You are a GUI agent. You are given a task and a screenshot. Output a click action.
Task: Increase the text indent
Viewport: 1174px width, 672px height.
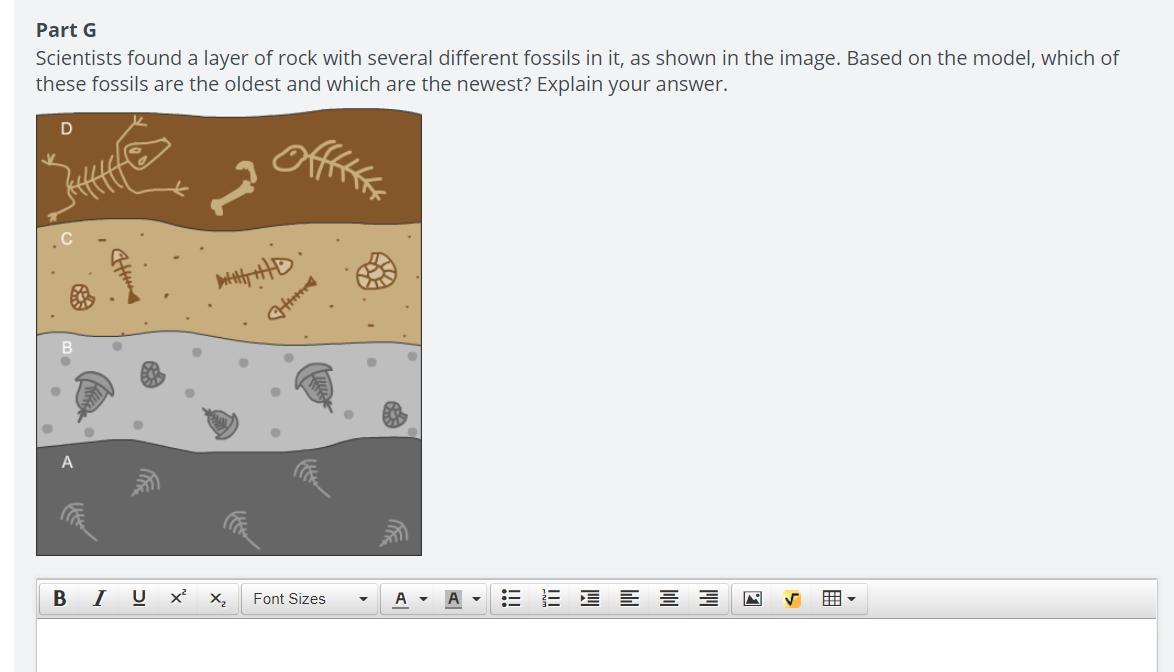[590, 599]
